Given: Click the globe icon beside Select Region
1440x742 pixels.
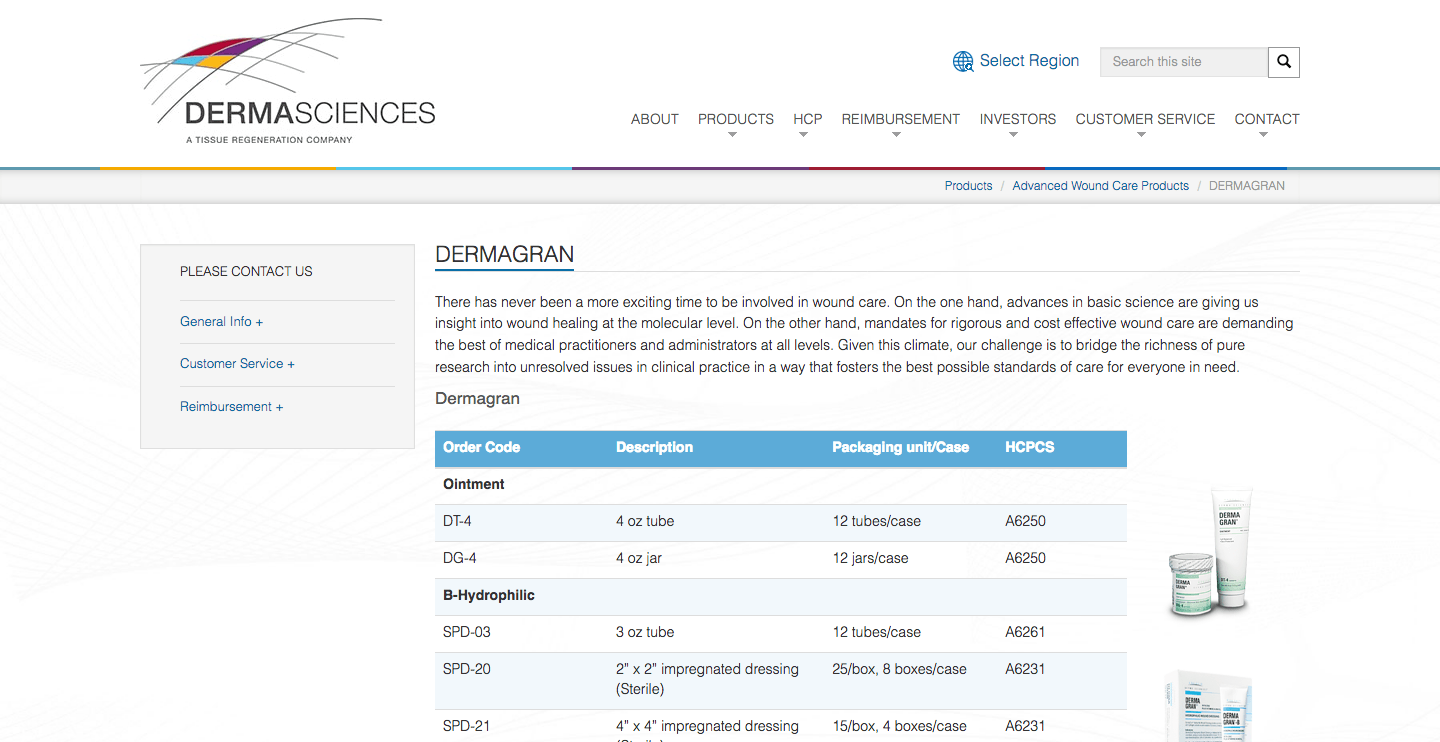Looking at the screenshot, I should click(x=963, y=61).
